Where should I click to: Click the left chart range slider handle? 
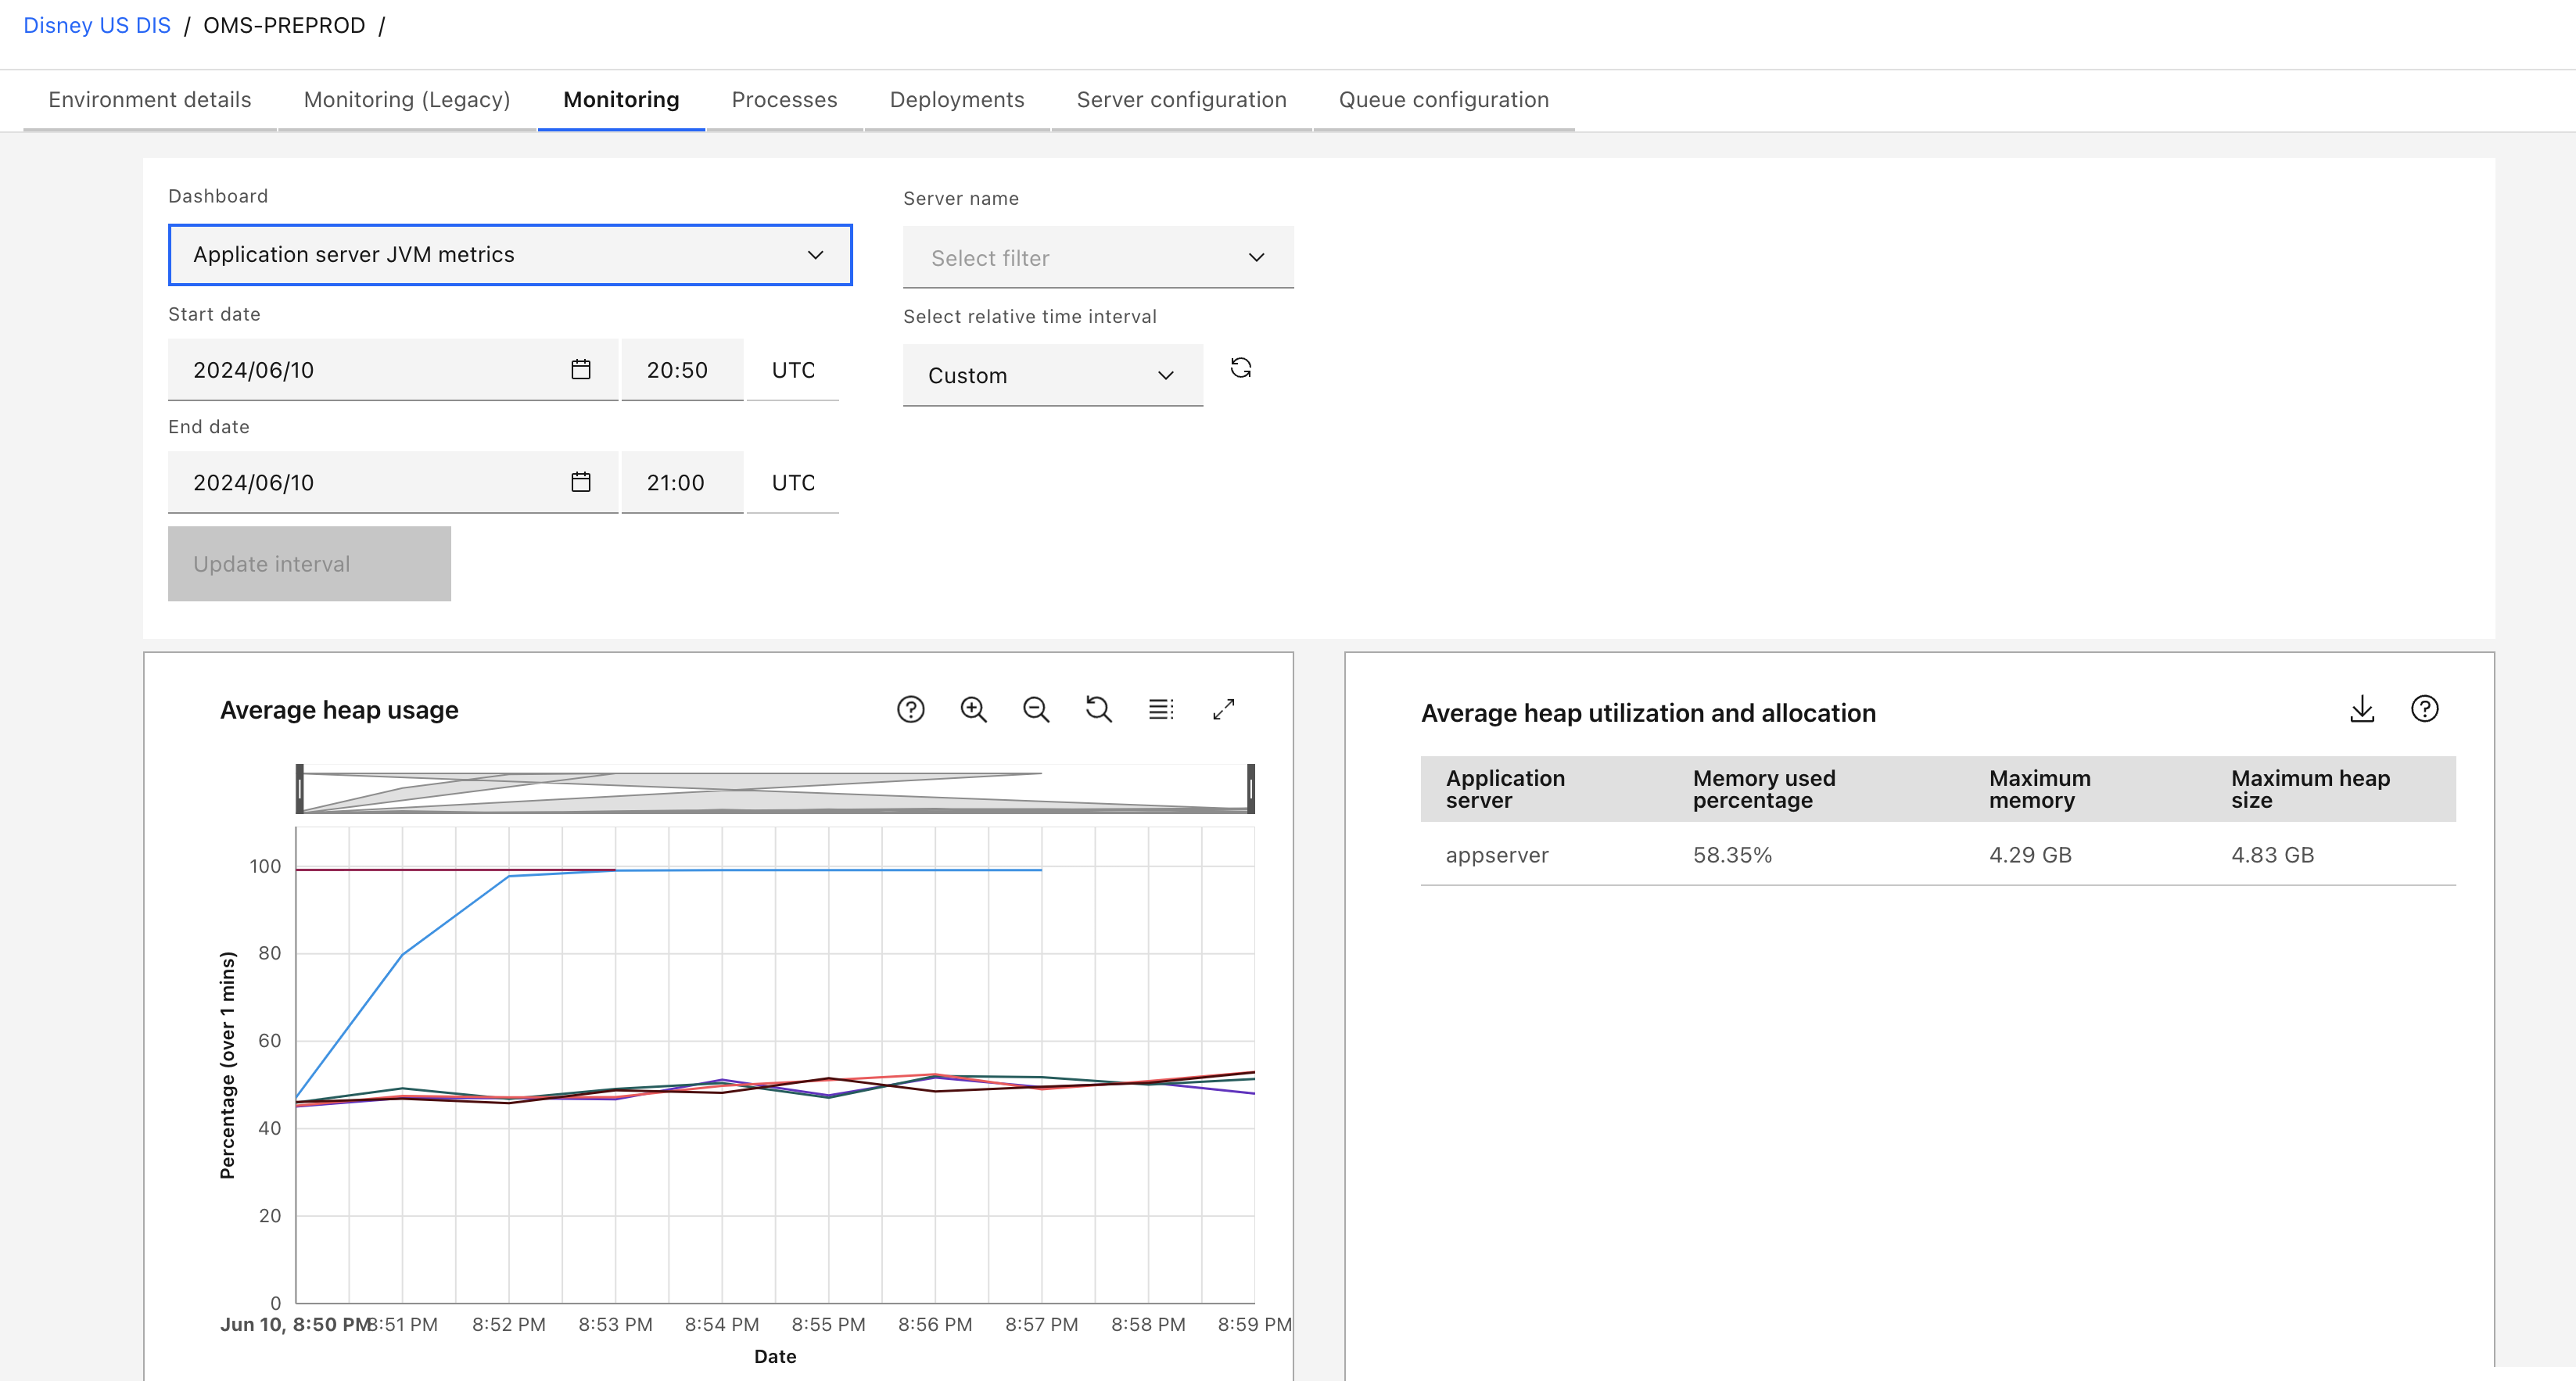tap(300, 789)
